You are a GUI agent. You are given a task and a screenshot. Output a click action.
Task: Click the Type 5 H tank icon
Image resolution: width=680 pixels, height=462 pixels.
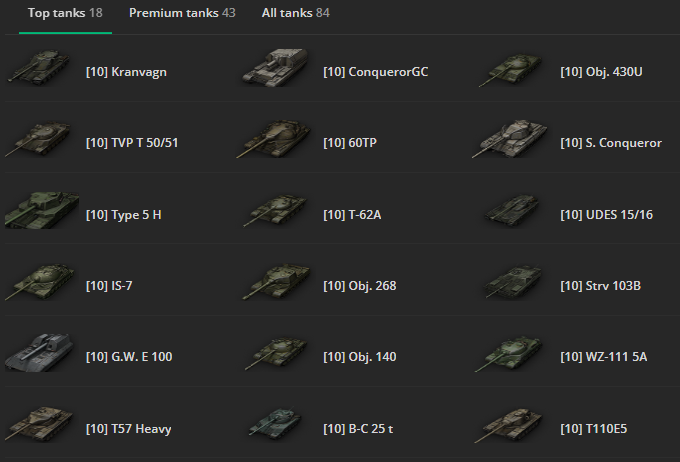42,210
